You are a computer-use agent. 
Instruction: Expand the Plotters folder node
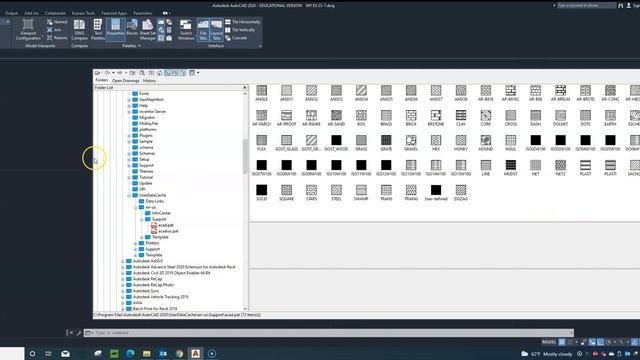tap(136, 243)
